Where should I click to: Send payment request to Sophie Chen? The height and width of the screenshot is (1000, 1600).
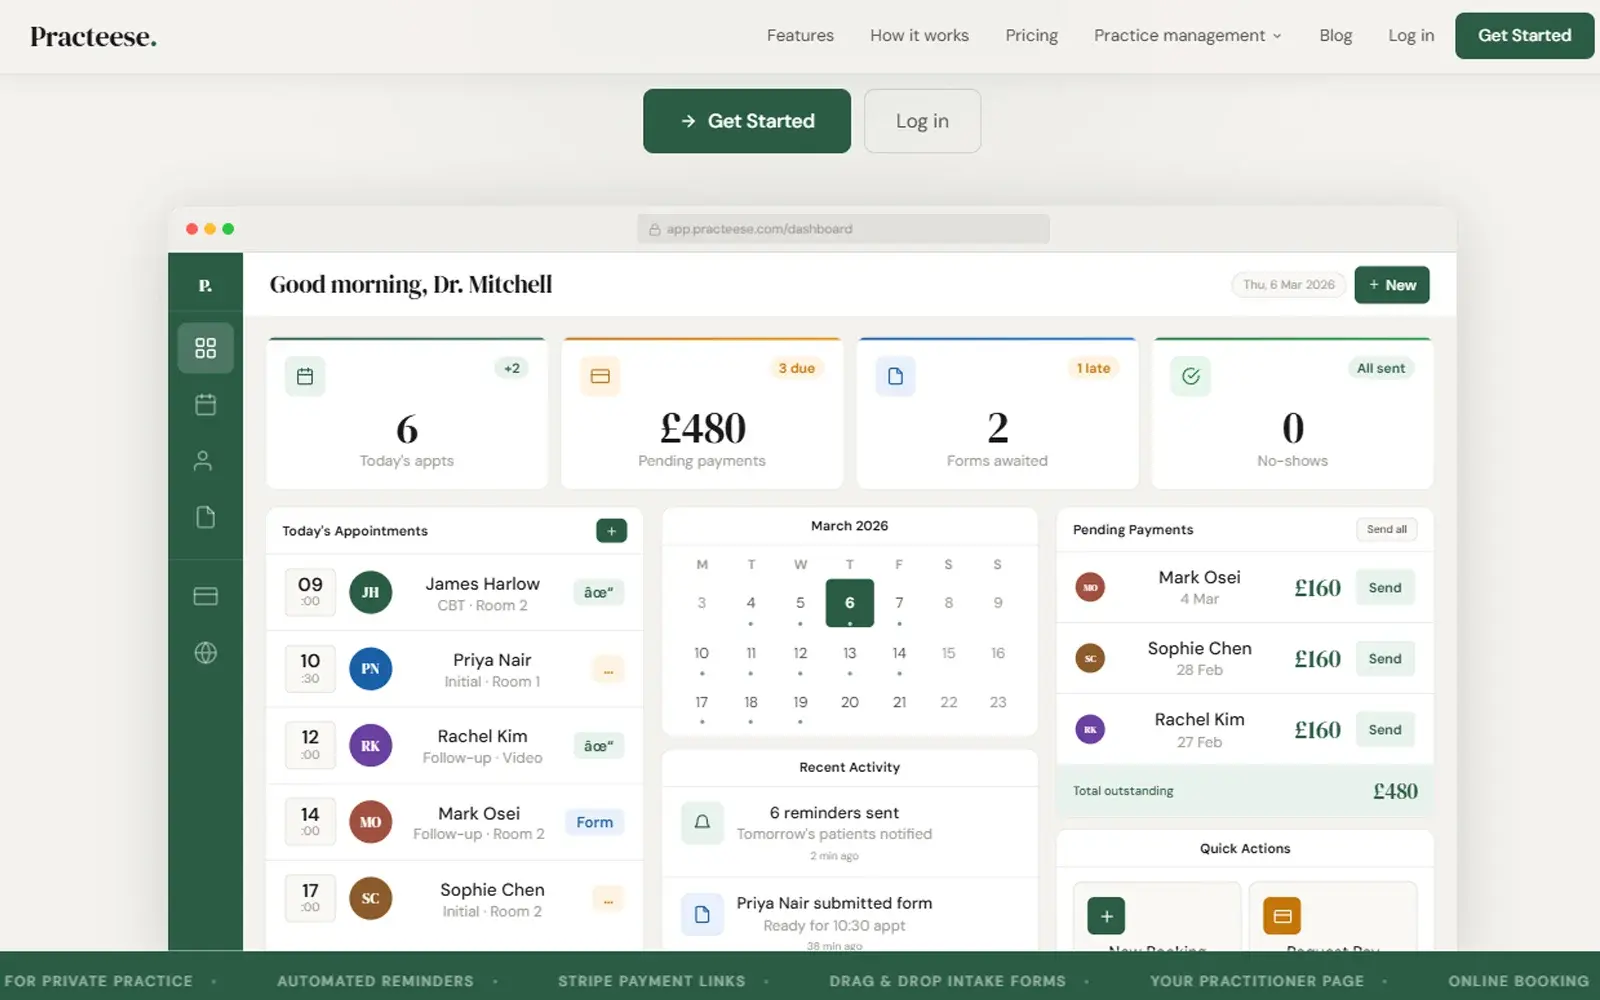(x=1385, y=659)
